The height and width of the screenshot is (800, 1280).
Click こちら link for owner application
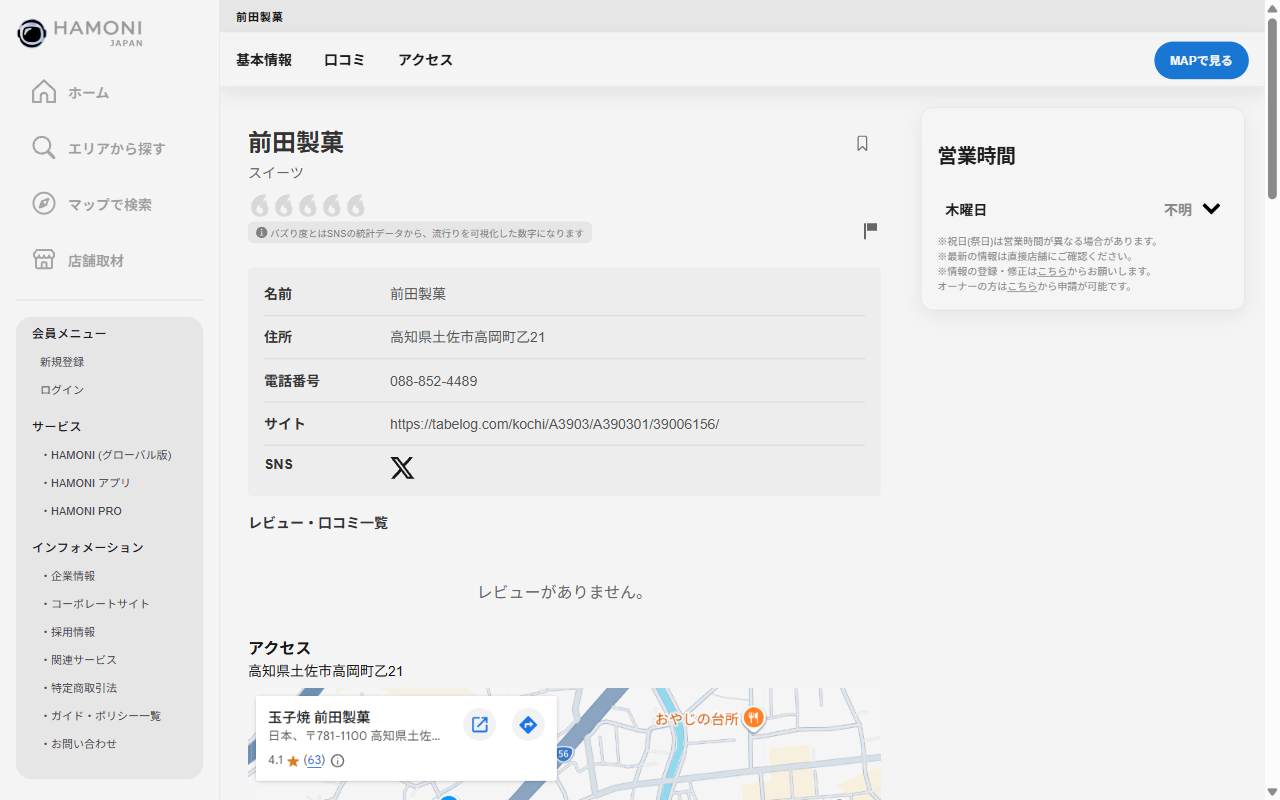click(1022, 286)
